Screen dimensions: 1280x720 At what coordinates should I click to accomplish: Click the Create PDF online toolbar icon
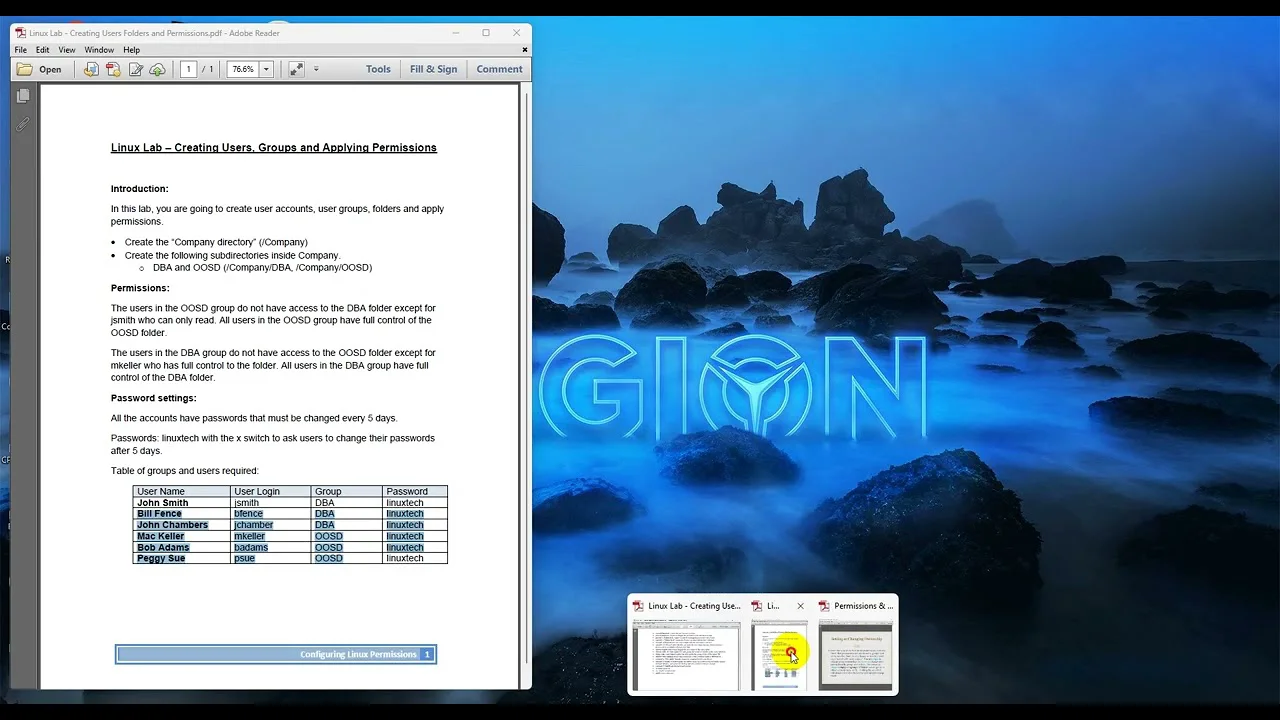click(91, 69)
